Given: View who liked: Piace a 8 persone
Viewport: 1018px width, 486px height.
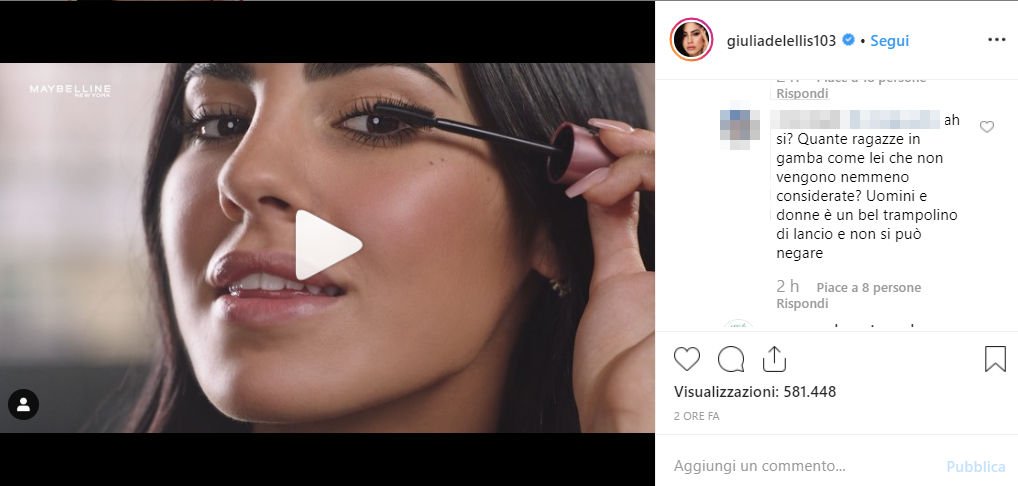Looking at the screenshot, I should pos(869,287).
